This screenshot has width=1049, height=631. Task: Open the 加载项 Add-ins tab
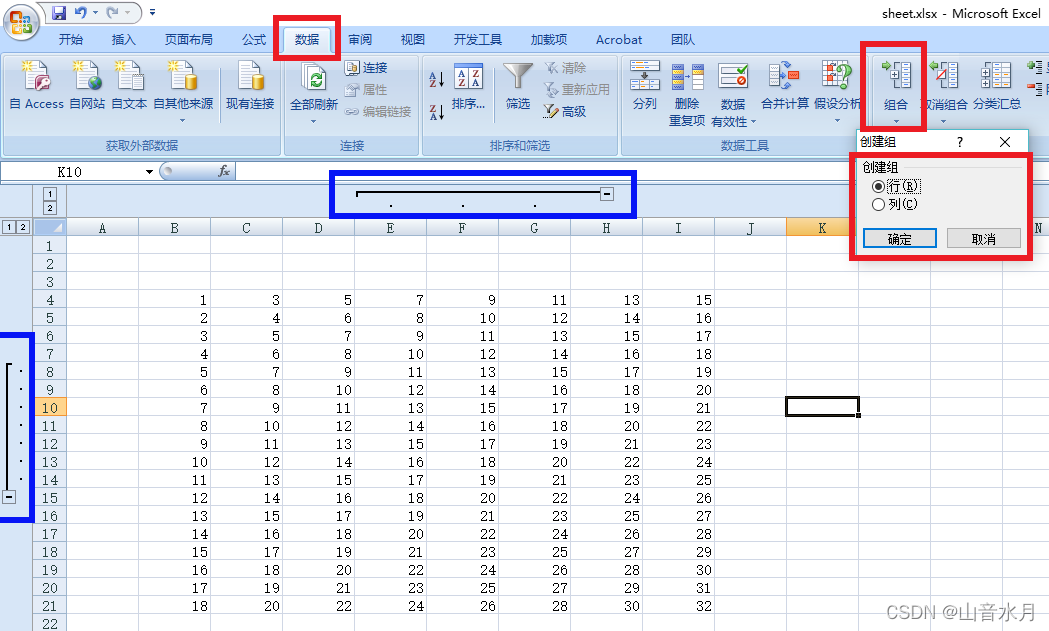(549, 39)
